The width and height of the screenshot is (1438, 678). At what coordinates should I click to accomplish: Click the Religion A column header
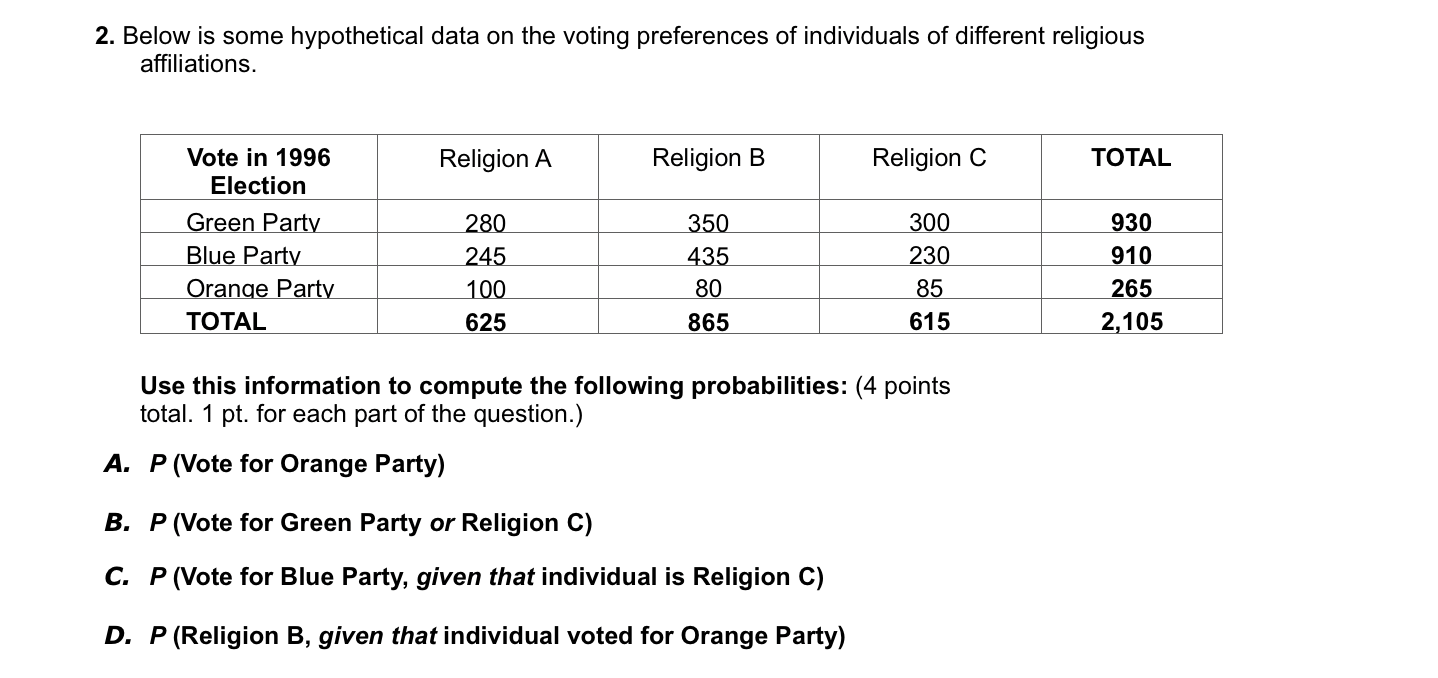495,159
